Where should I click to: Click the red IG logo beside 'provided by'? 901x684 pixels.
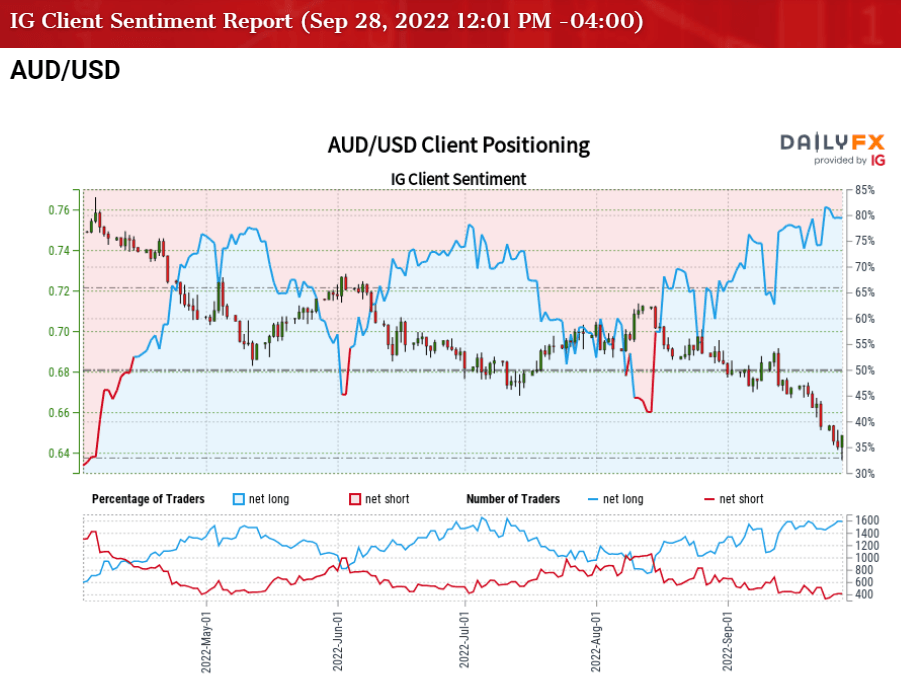[x=878, y=160]
